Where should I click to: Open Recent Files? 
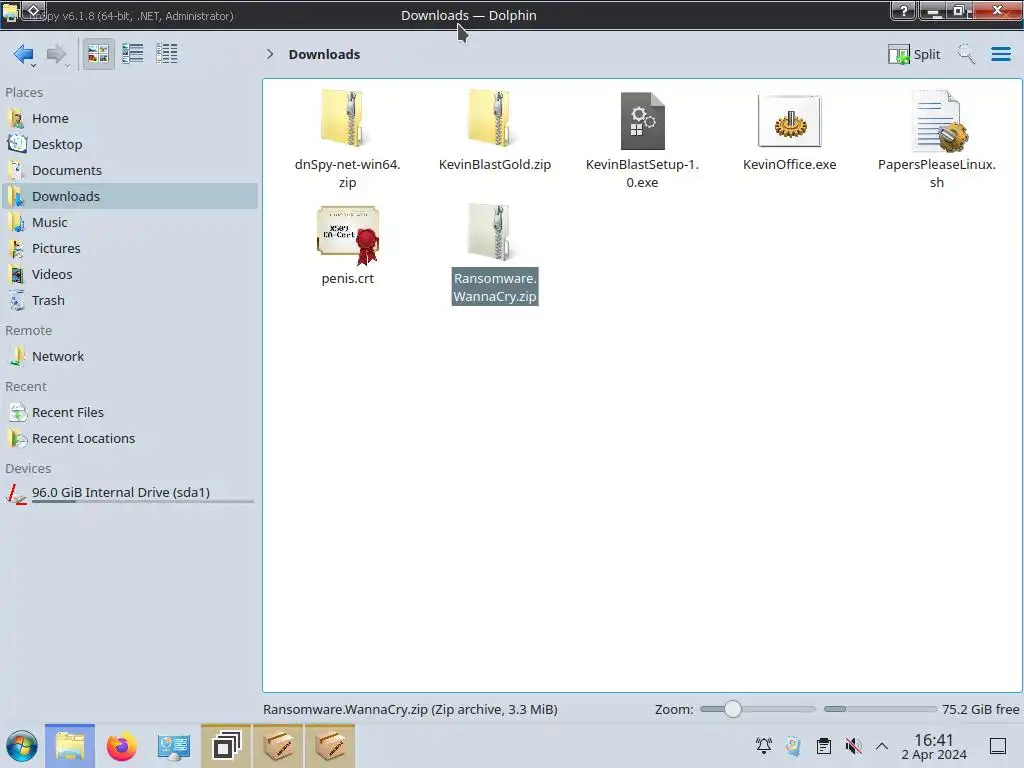coord(130,413)
